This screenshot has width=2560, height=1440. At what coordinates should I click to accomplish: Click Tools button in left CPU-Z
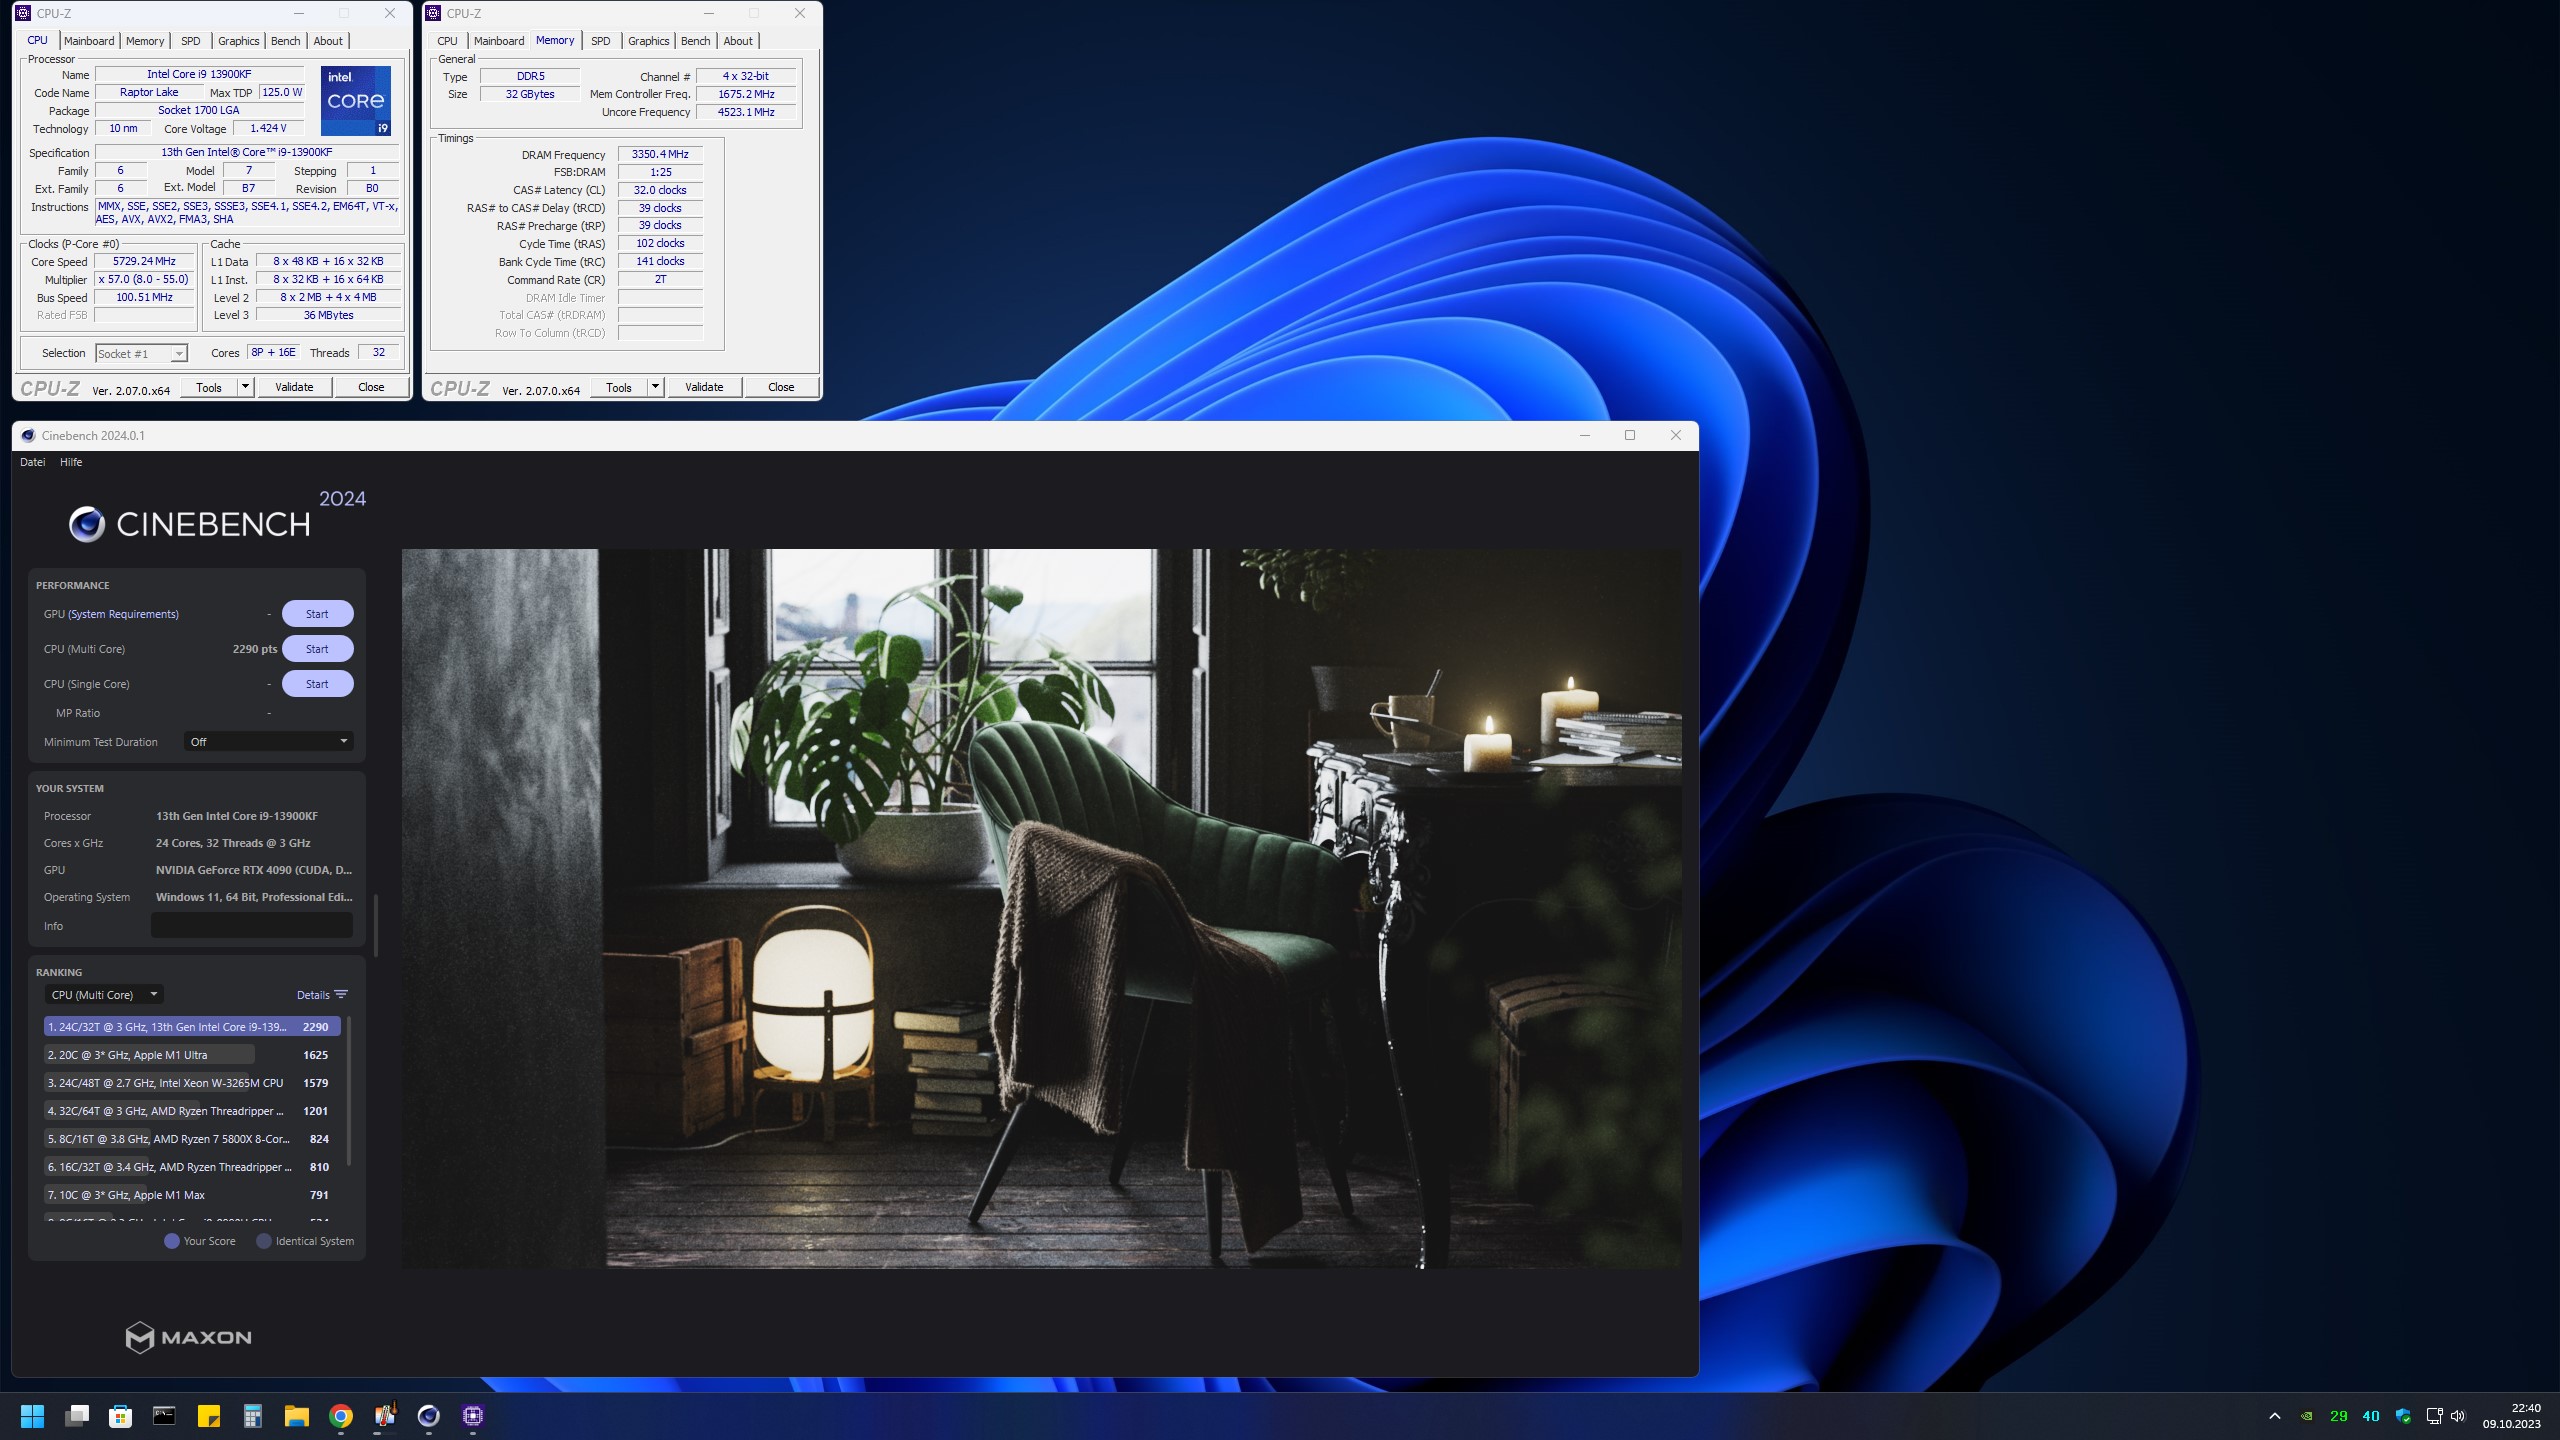pos(209,388)
